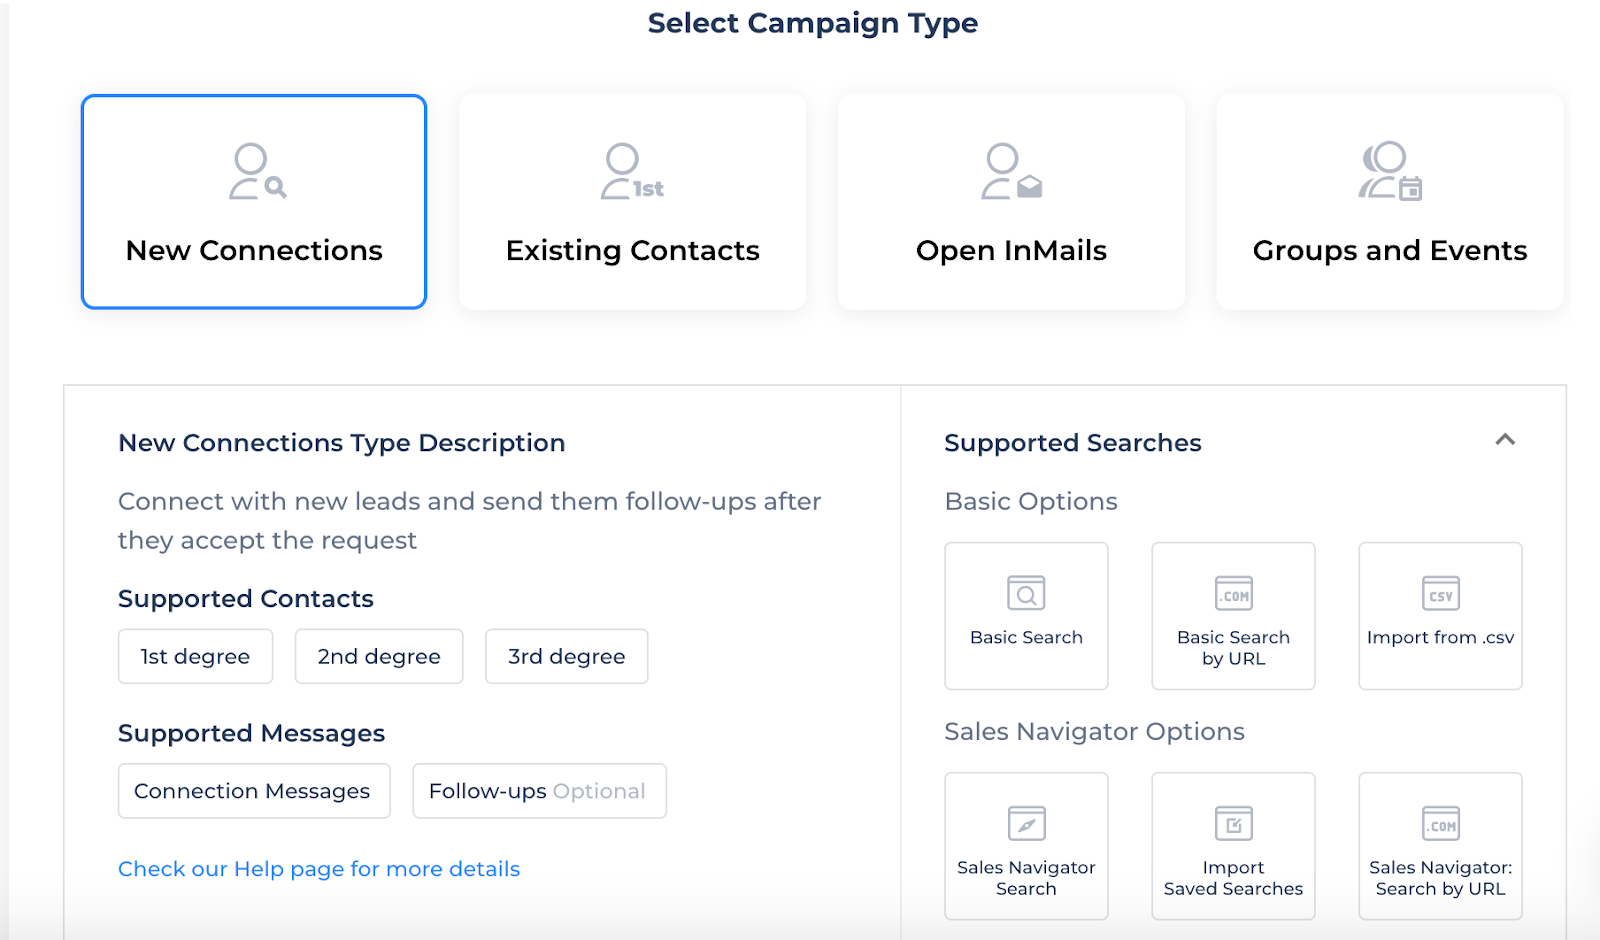Open the Sales Navigator Search compass icon
This screenshot has width=1600, height=940.
(x=1026, y=823)
